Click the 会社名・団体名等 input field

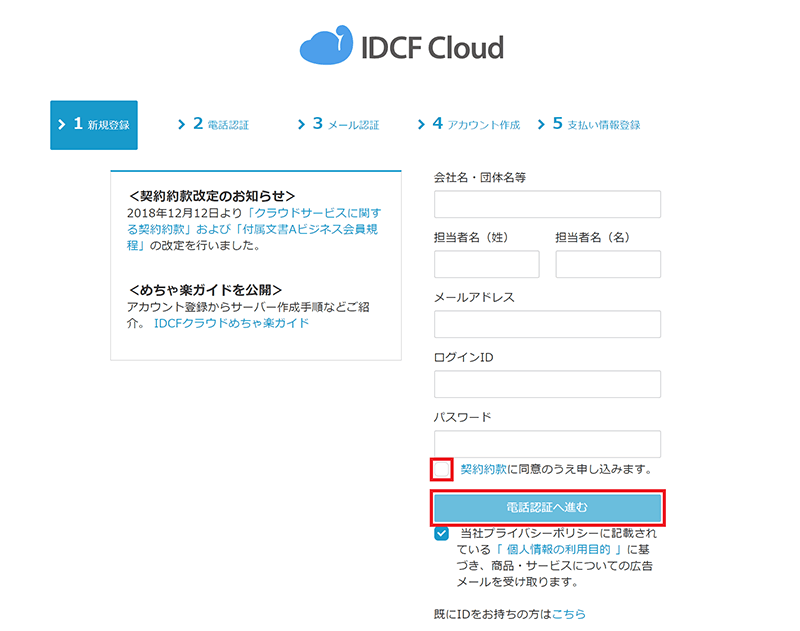547,204
